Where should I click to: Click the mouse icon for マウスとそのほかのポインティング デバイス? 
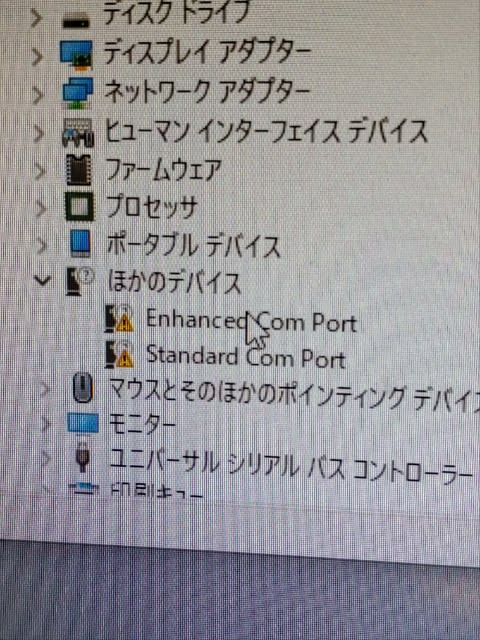pos(83,388)
